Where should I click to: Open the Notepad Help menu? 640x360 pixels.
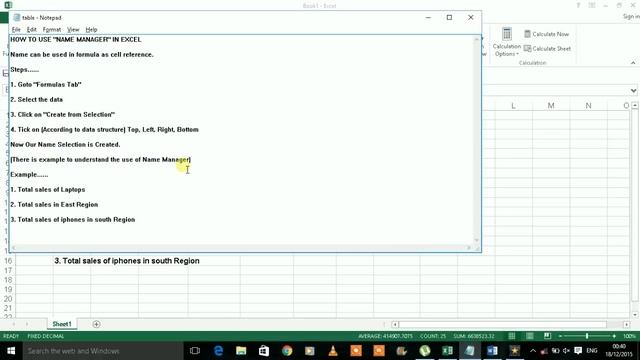click(x=91, y=29)
